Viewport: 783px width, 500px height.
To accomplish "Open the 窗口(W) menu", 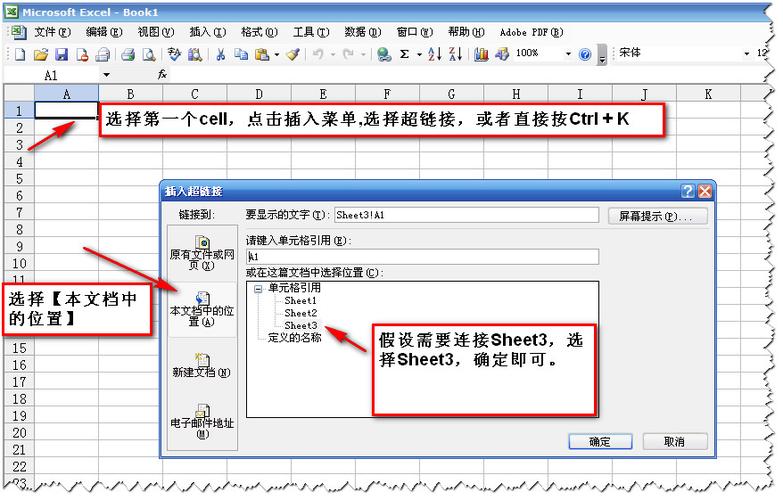I will pyautogui.click(x=414, y=32).
